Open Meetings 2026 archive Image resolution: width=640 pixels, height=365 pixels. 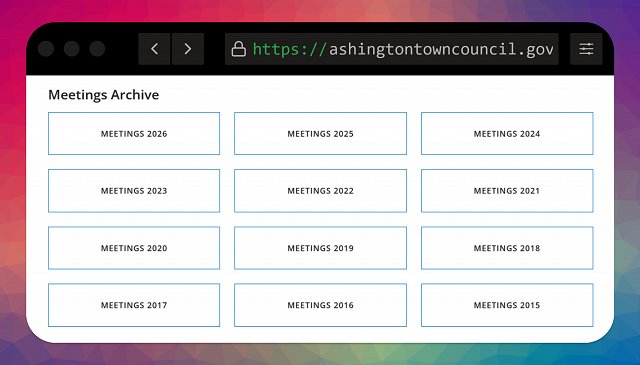pos(134,134)
